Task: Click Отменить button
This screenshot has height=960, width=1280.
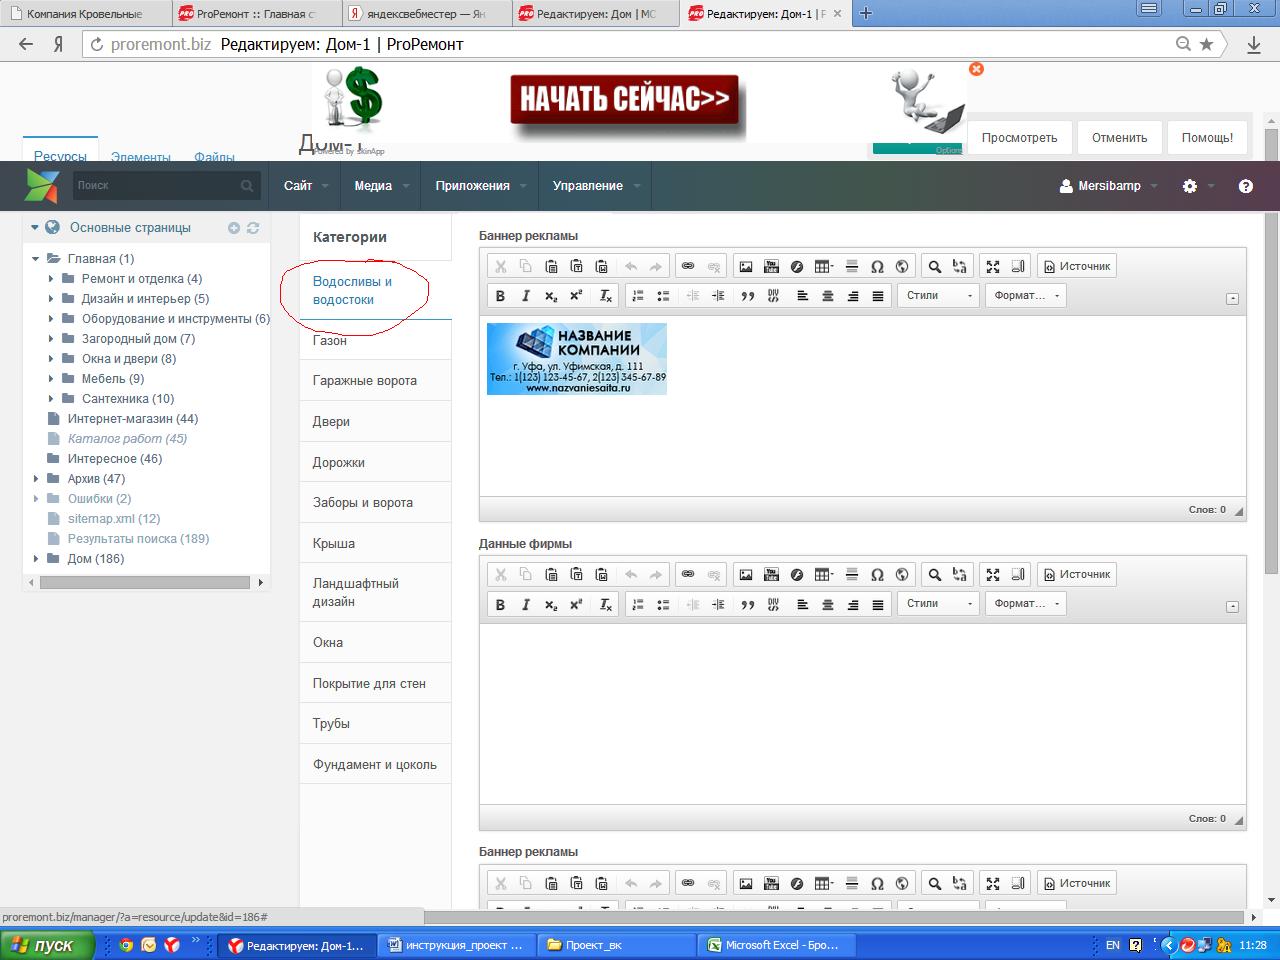Action: tap(1119, 138)
